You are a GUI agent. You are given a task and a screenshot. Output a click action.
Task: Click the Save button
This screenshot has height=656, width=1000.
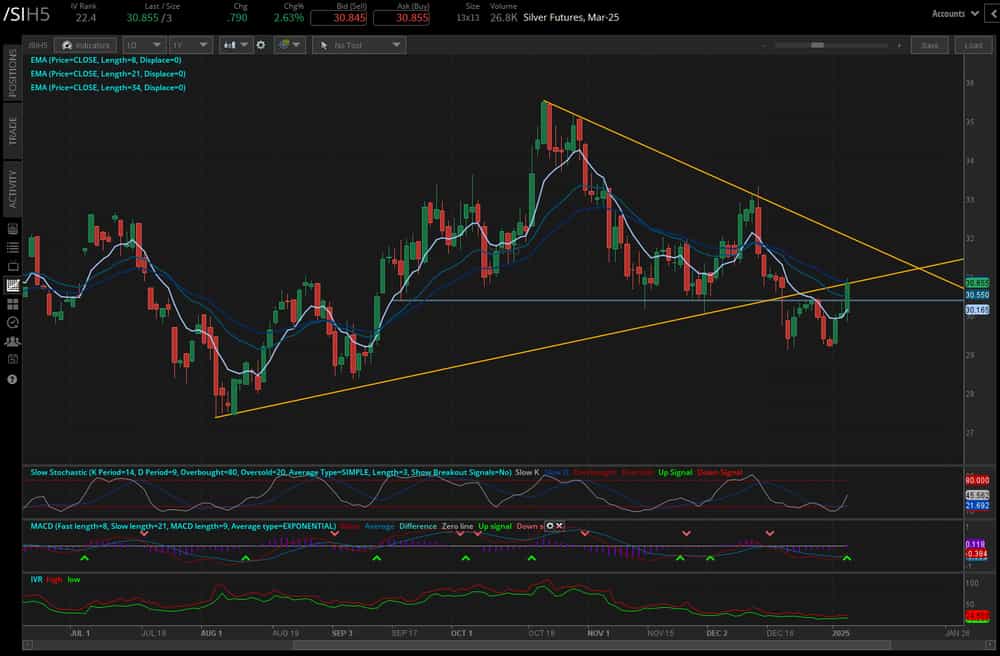pyautogui.click(x=929, y=45)
